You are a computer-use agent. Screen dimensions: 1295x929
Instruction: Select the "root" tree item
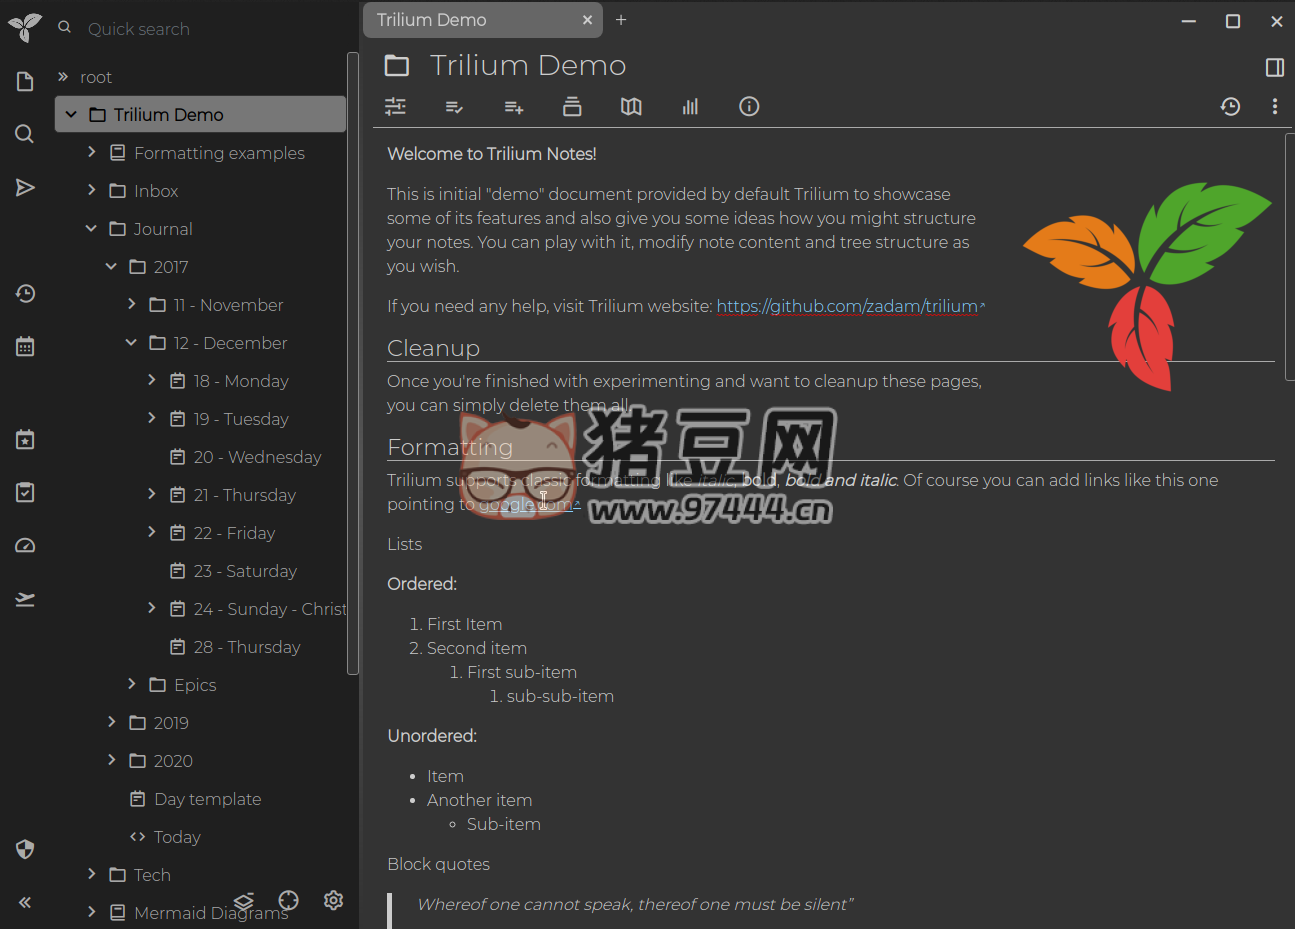coord(96,77)
